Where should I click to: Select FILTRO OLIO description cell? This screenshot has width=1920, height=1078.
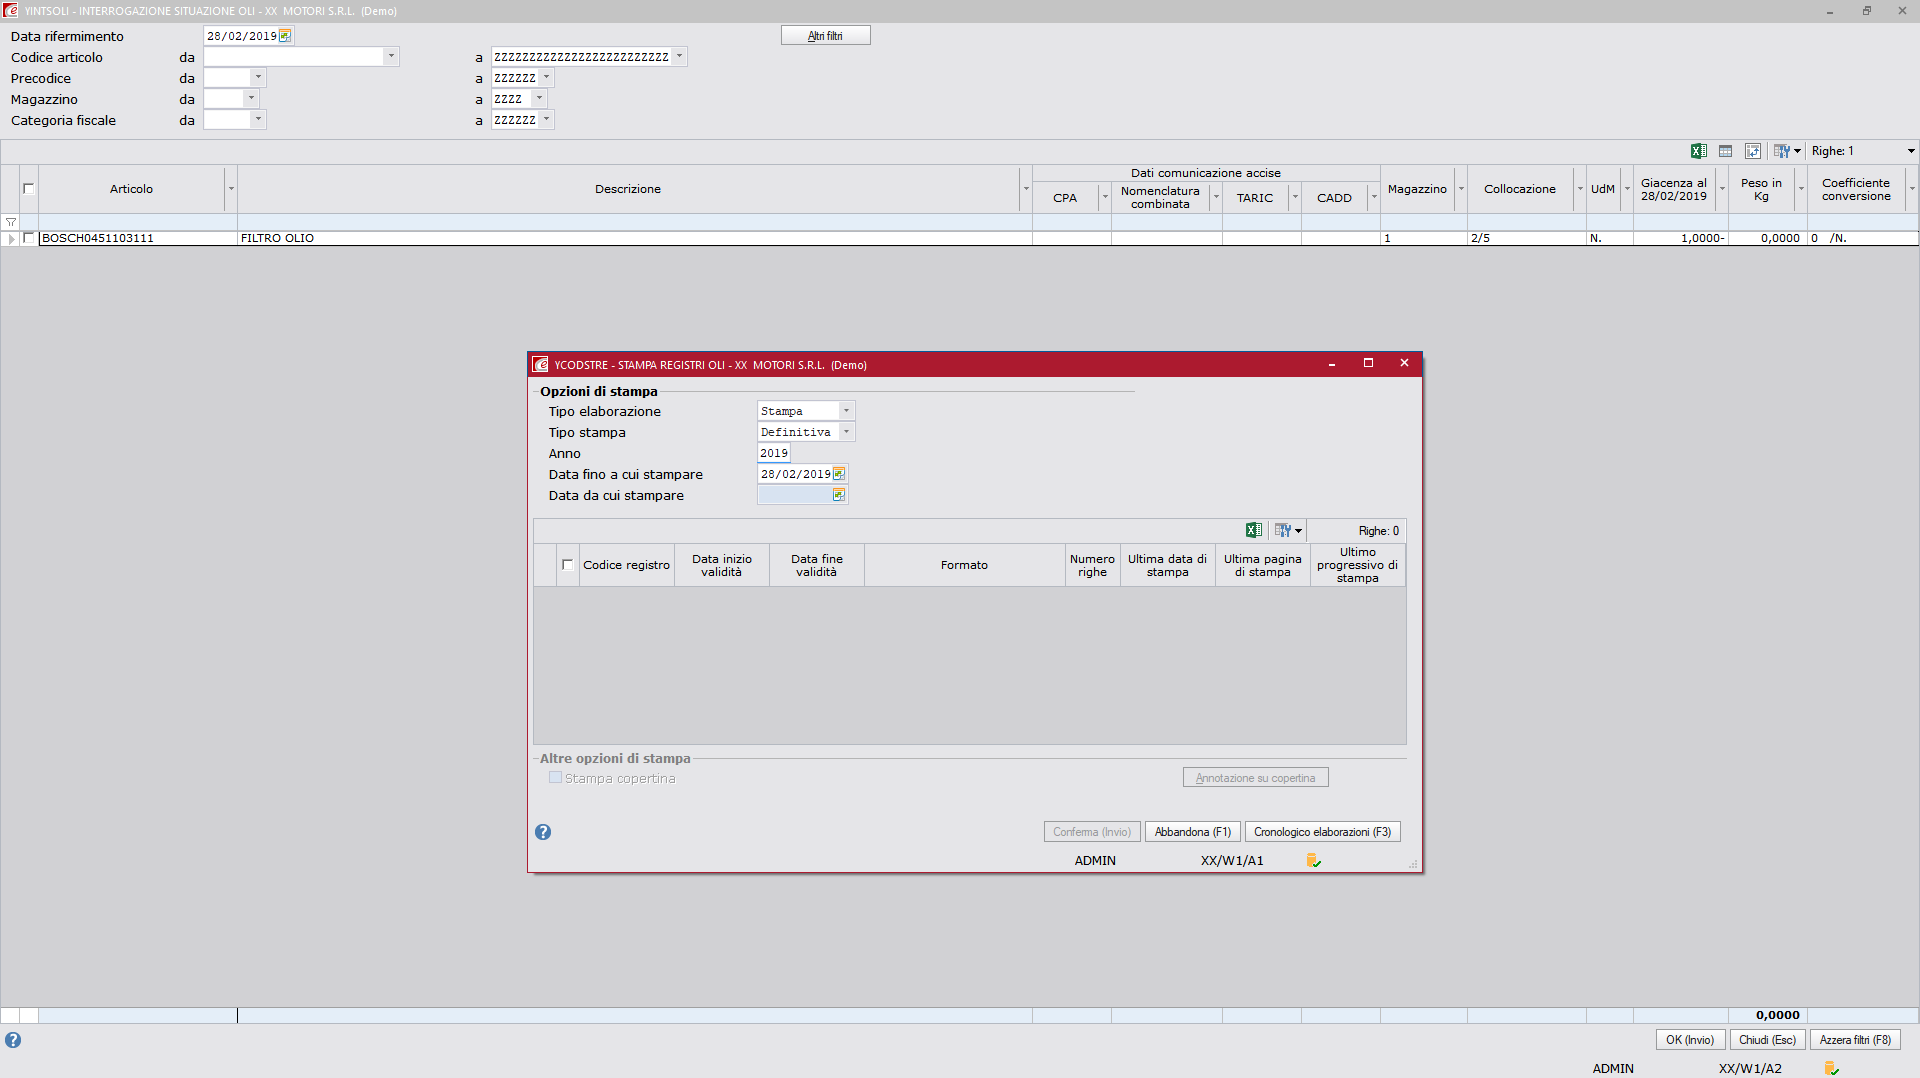click(x=634, y=238)
